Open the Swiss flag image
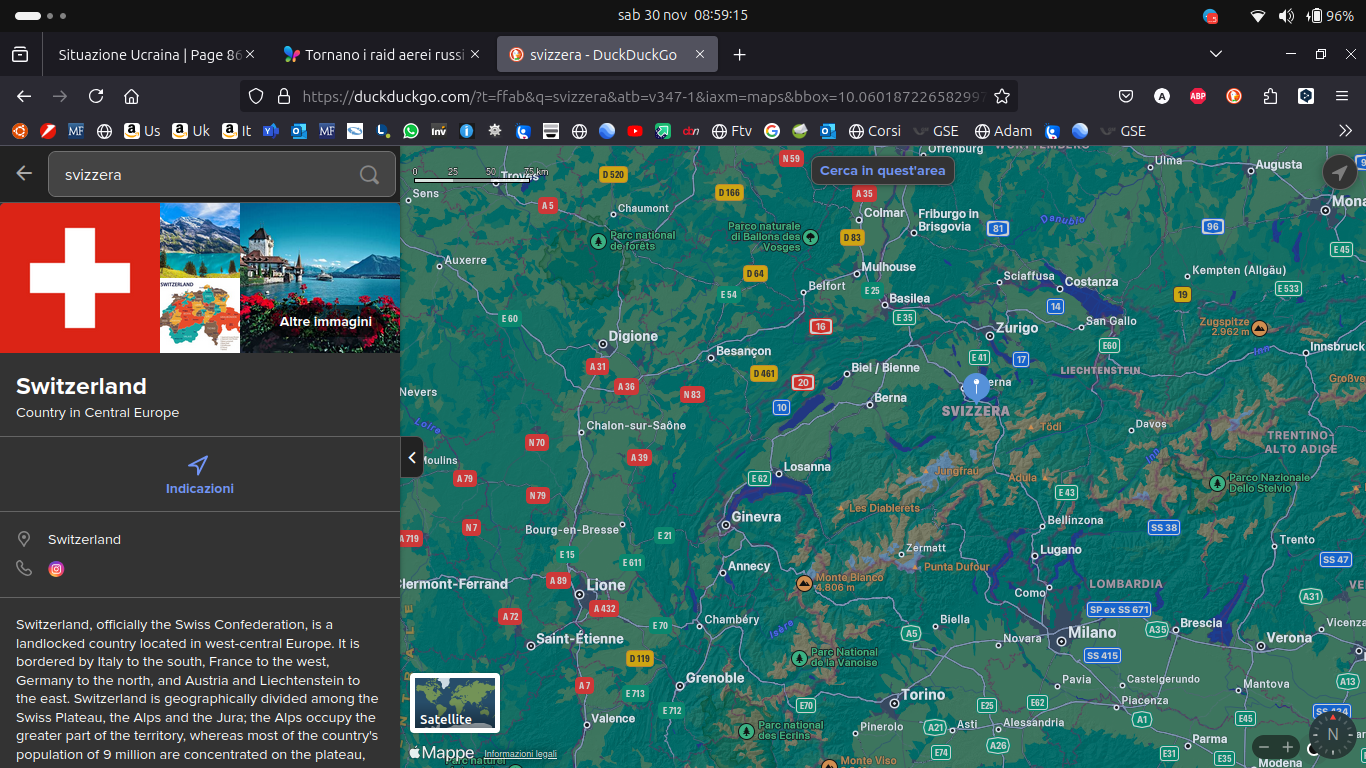The width and height of the screenshot is (1366, 768). pyautogui.click(x=80, y=278)
